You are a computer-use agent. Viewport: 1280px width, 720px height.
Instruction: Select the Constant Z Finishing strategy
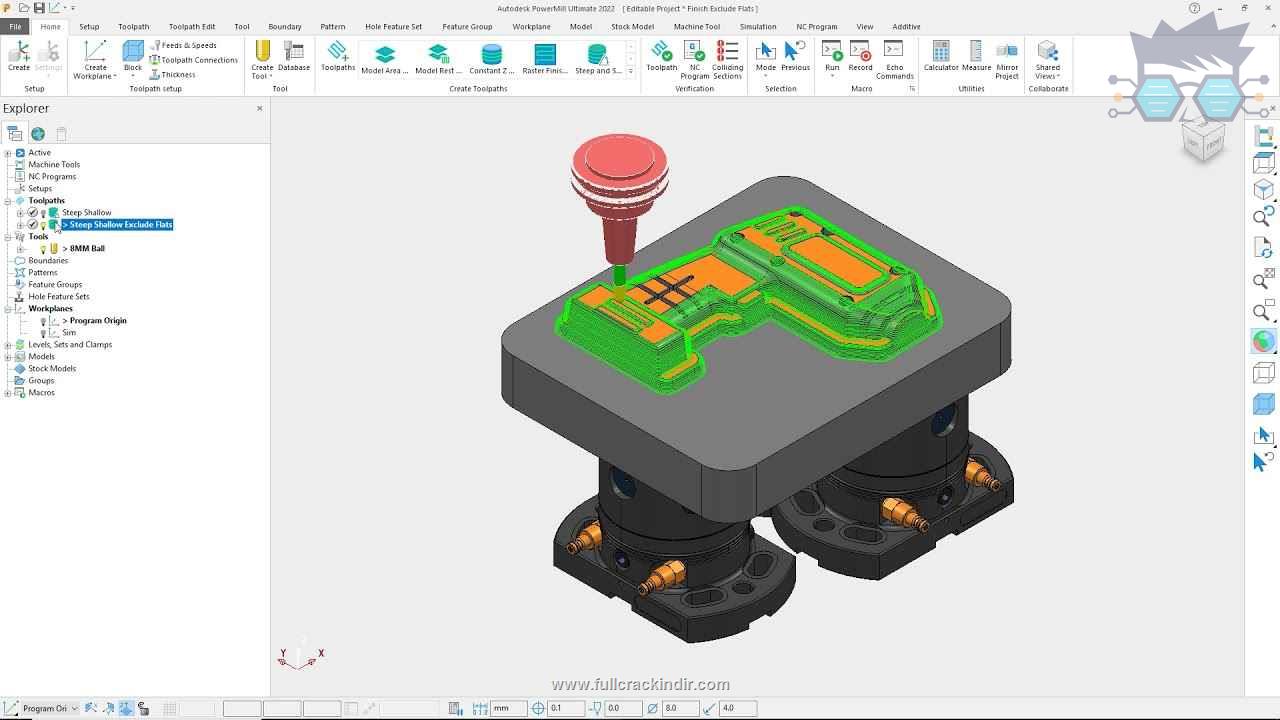(491, 60)
